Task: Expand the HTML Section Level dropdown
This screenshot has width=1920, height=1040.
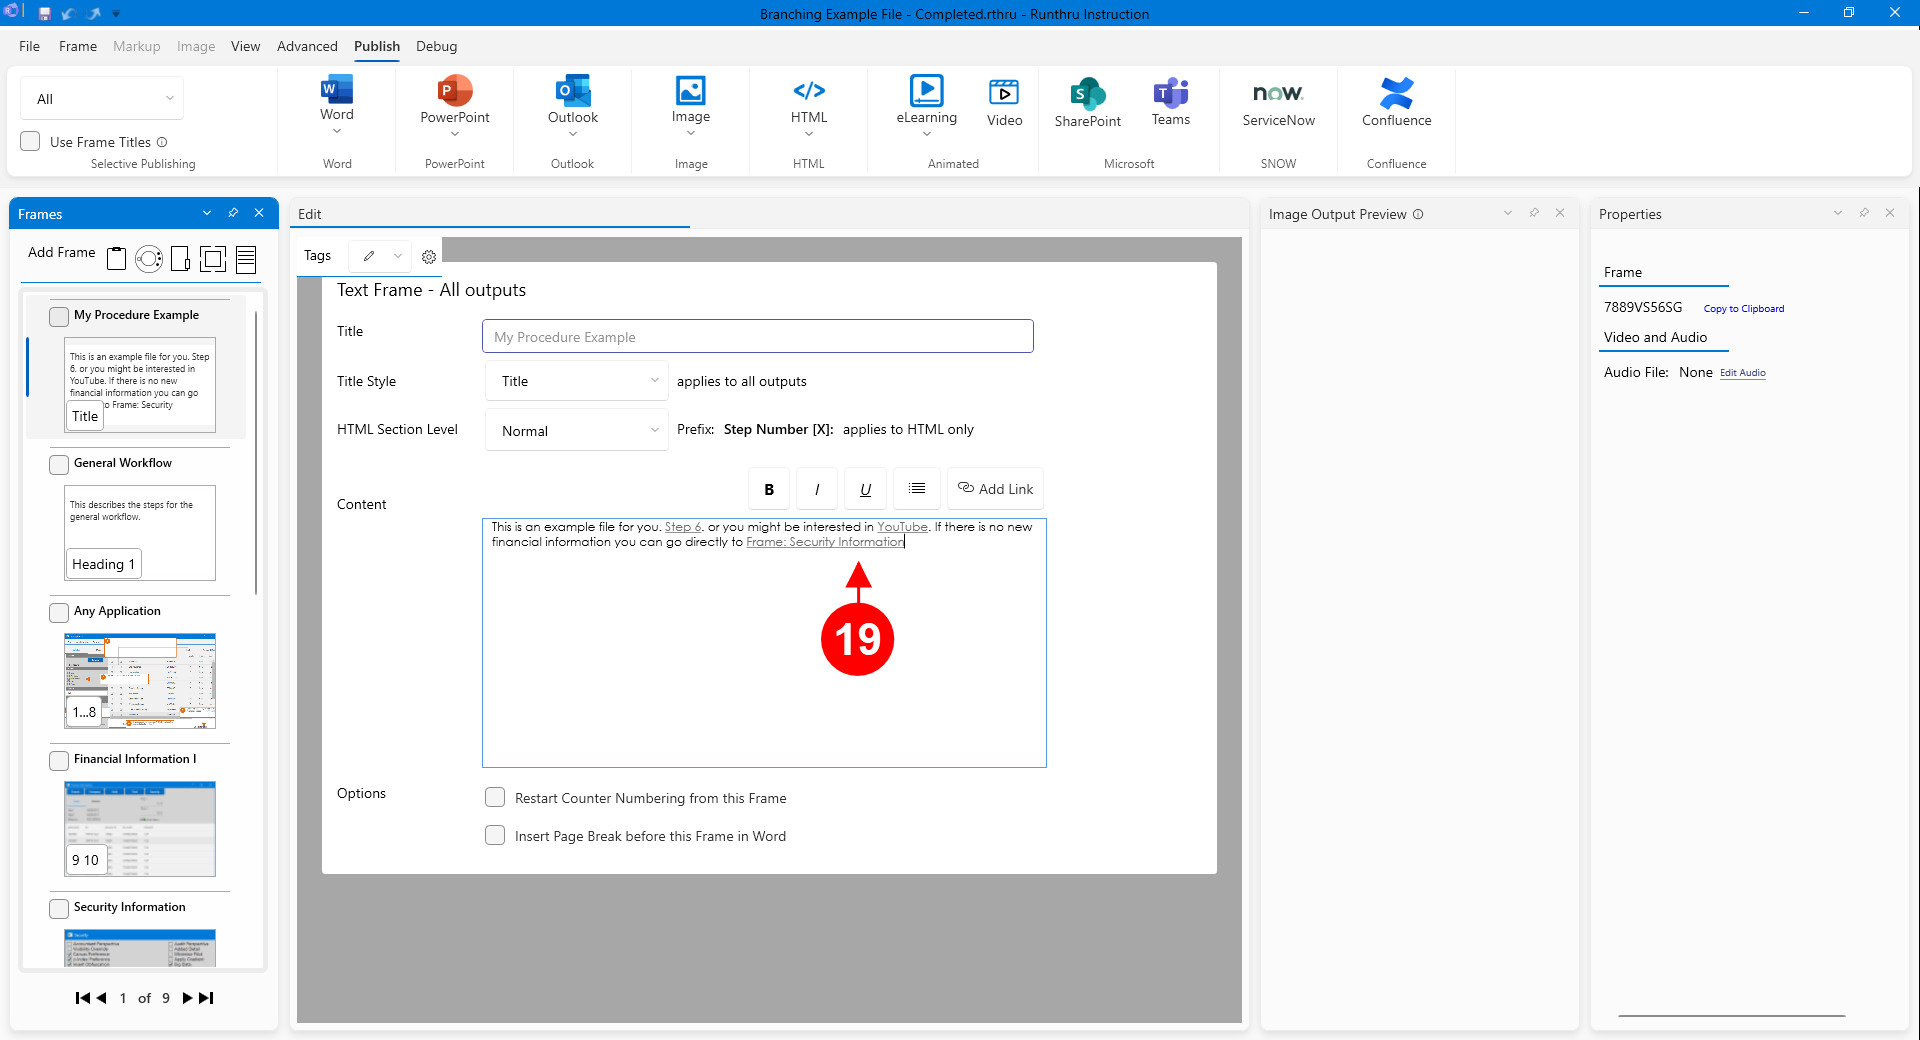Action: 577,431
